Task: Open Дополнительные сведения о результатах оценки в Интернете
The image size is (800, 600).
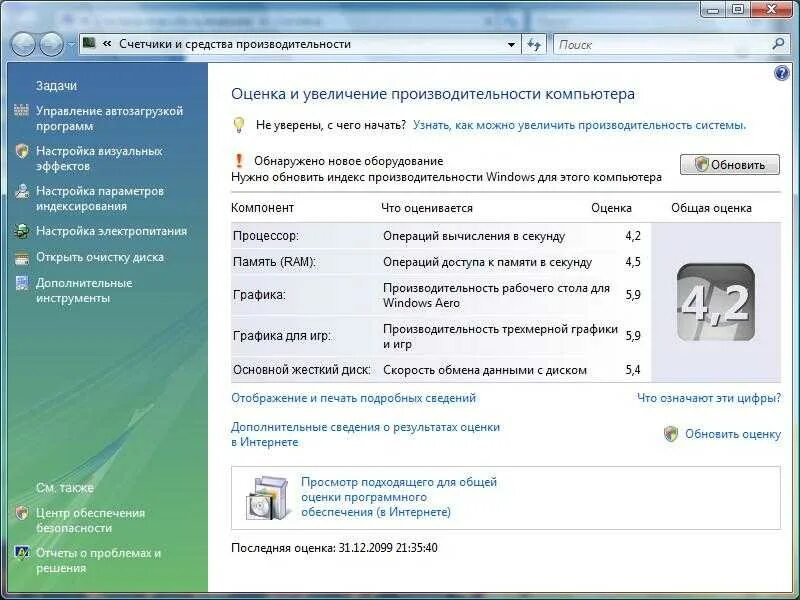Action: point(365,434)
